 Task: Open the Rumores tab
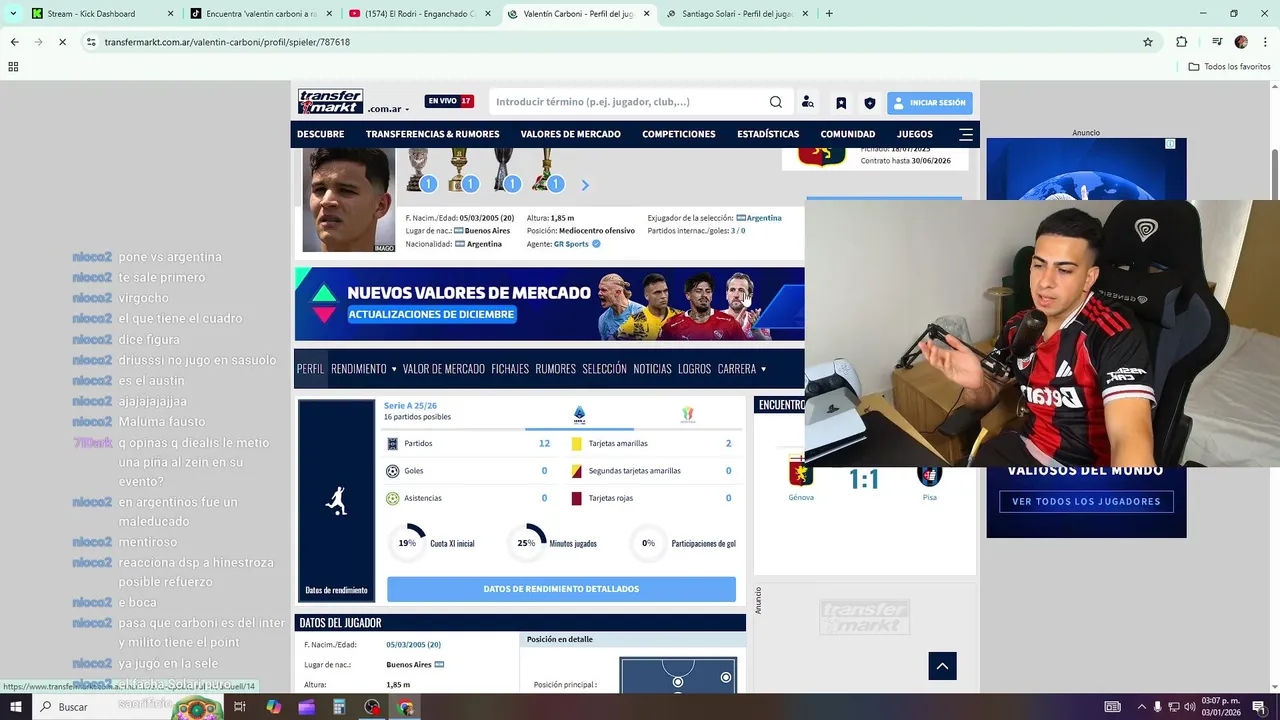pyautogui.click(x=555, y=369)
